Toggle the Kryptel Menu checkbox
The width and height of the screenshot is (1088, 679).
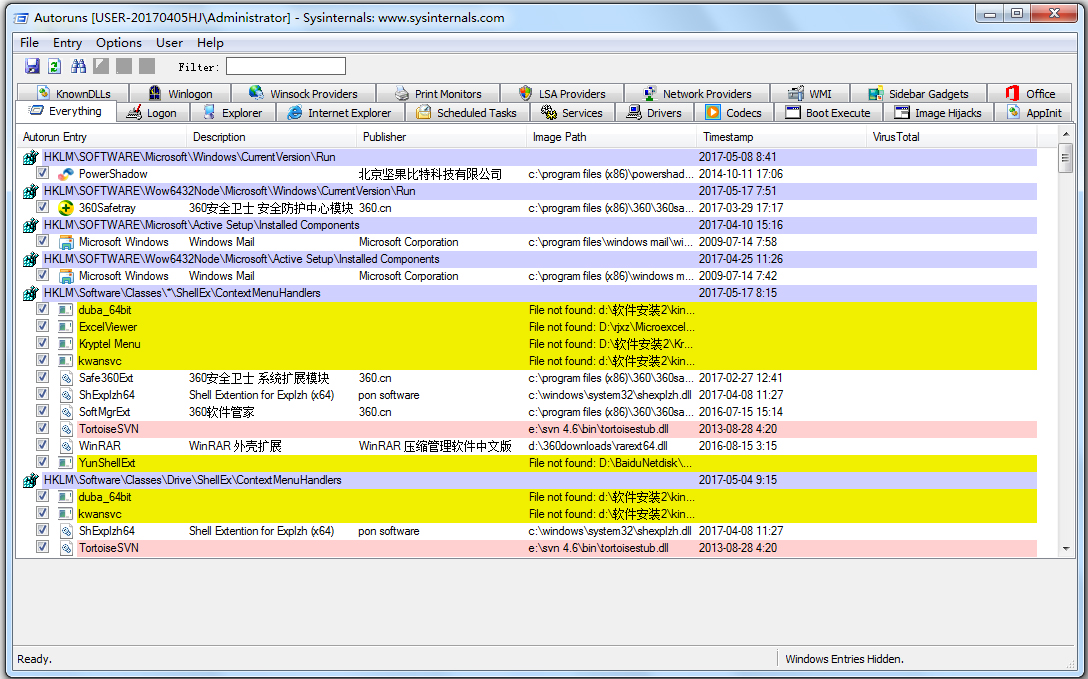coord(42,343)
